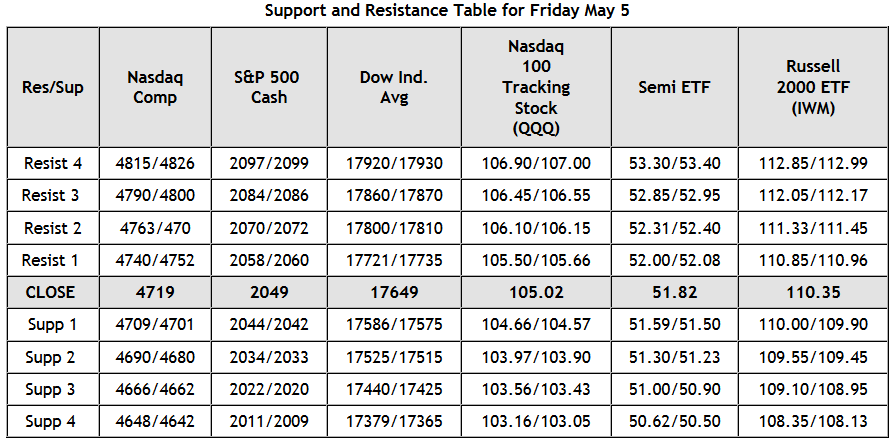Click the Semi ETF column header

(674, 87)
